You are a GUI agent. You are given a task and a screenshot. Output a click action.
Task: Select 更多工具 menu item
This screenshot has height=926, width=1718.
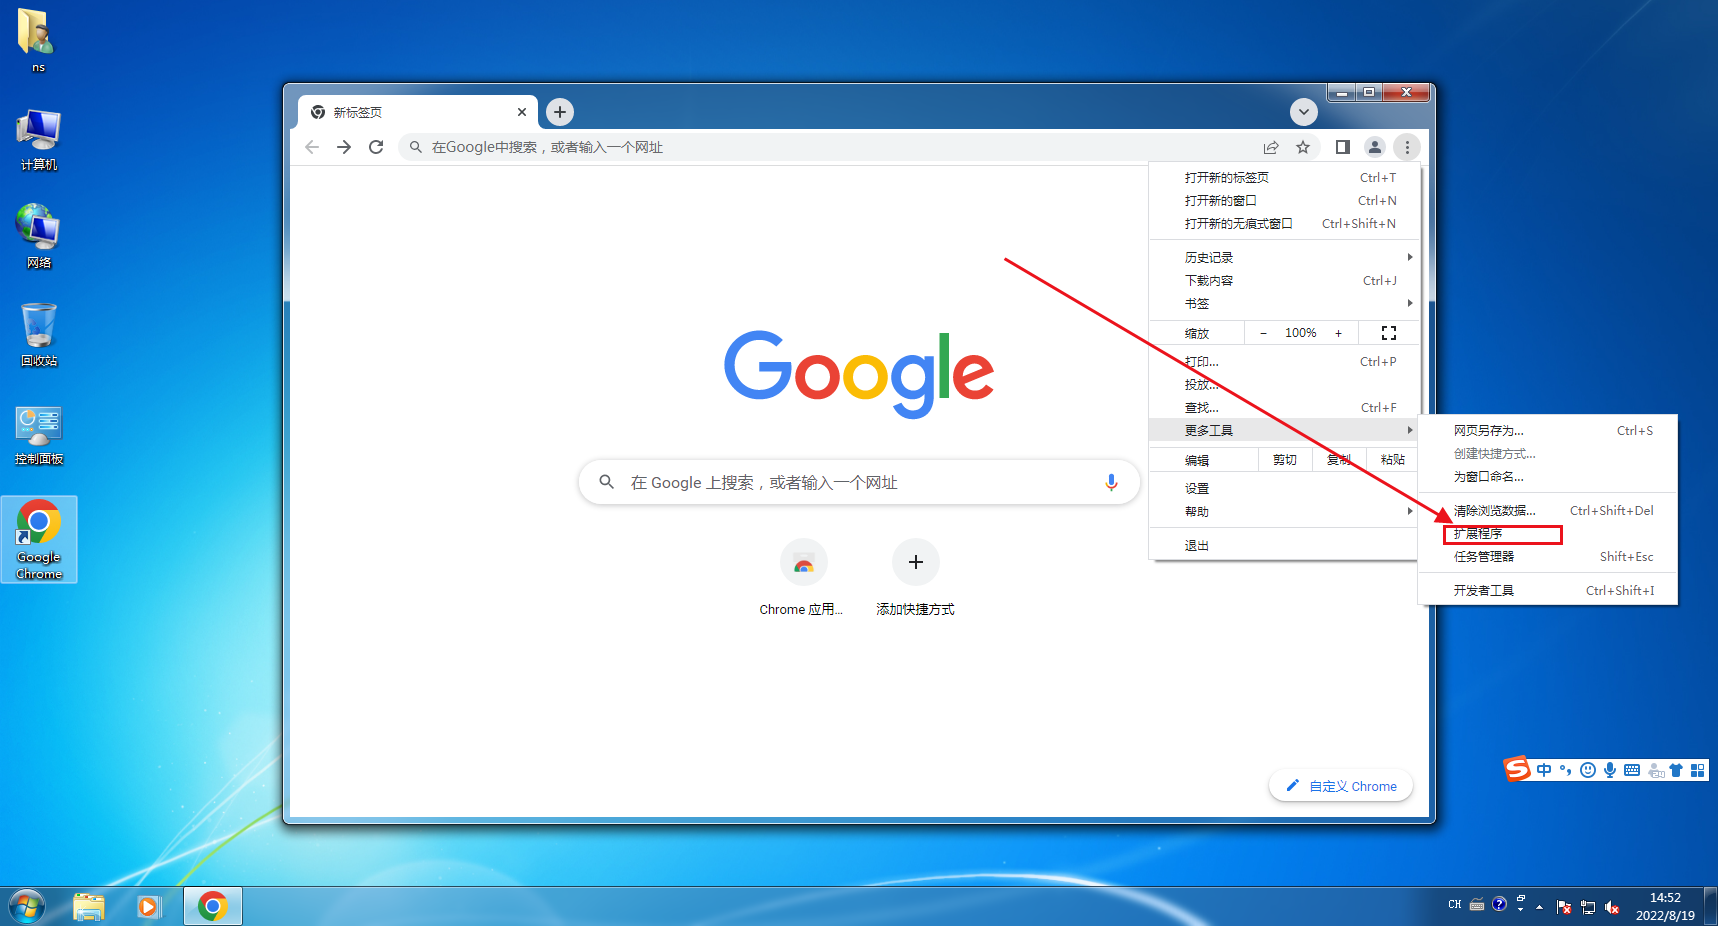(x=1285, y=430)
